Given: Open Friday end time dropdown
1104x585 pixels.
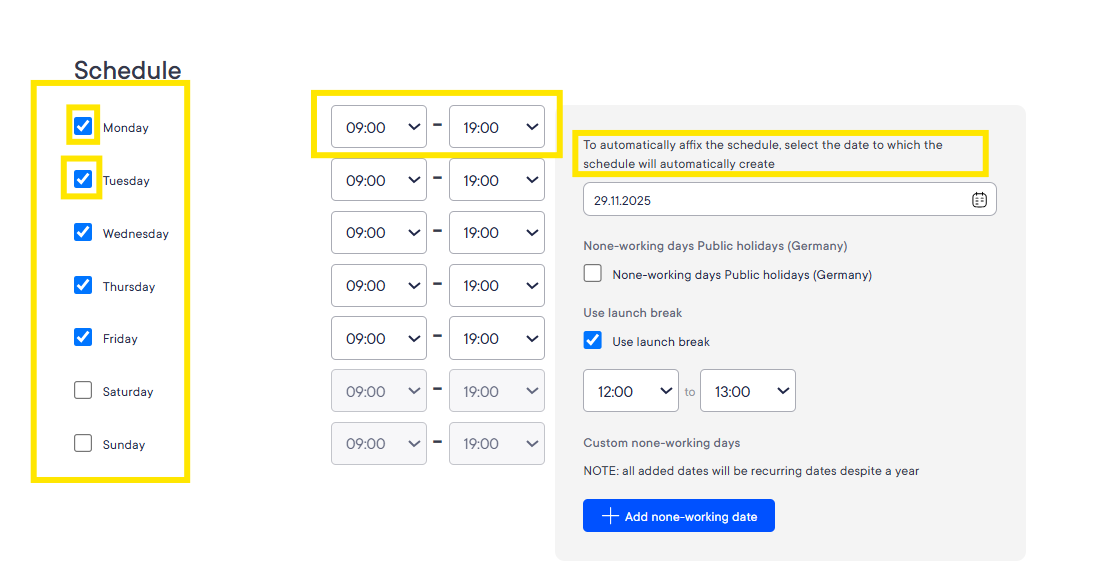Looking at the screenshot, I should coord(497,338).
